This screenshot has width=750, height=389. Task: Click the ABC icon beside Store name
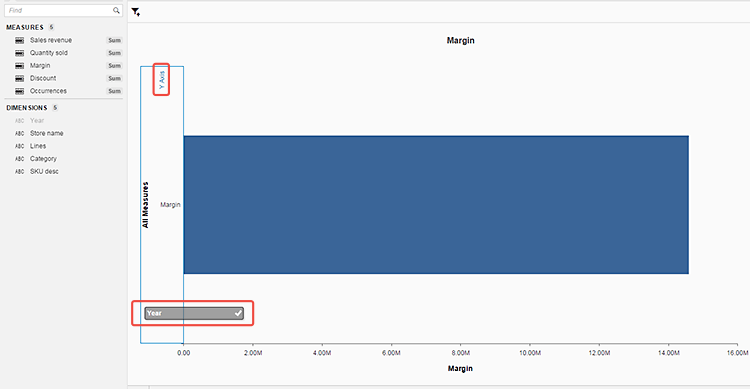point(20,133)
